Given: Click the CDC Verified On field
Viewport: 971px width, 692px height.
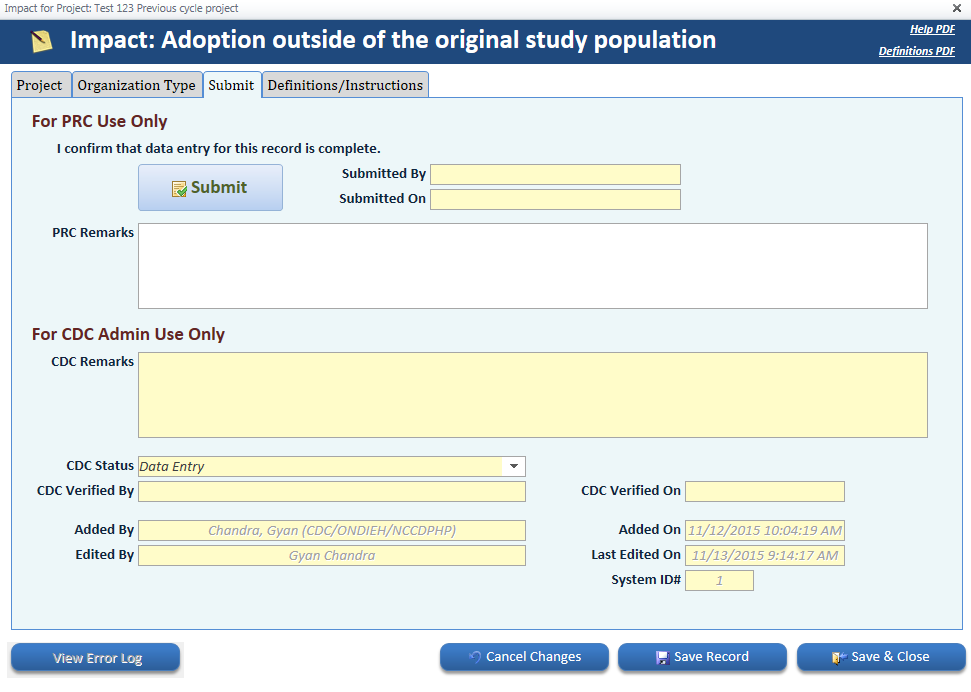Looking at the screenshot, I should (x=764, y=491).
